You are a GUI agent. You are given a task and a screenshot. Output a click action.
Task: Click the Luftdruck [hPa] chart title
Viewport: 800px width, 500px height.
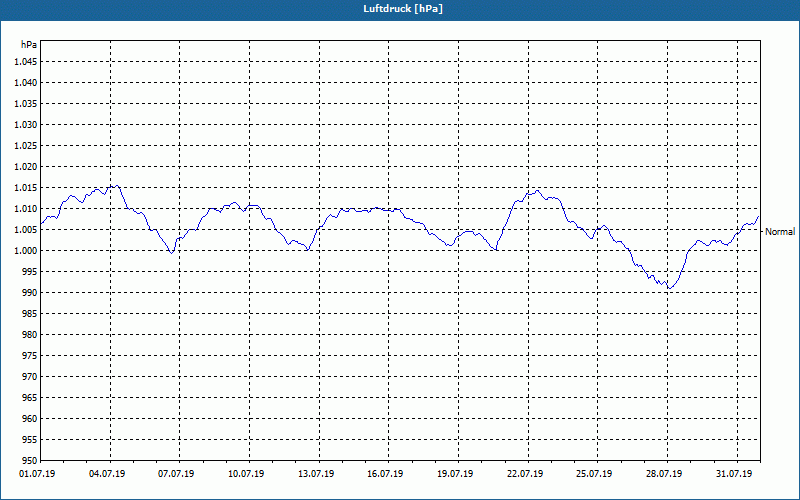[x=403, y=9]
